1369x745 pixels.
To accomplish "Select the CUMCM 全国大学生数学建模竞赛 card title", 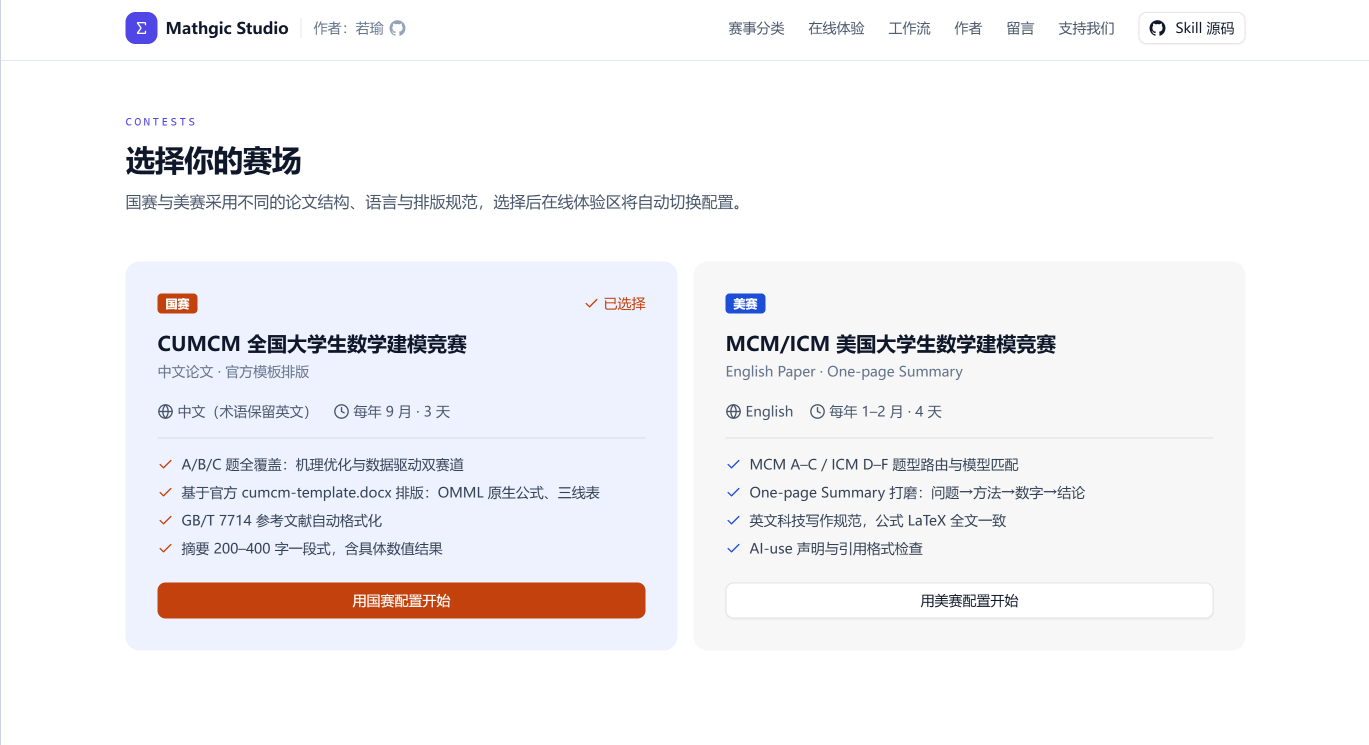I will pos(312,344).
